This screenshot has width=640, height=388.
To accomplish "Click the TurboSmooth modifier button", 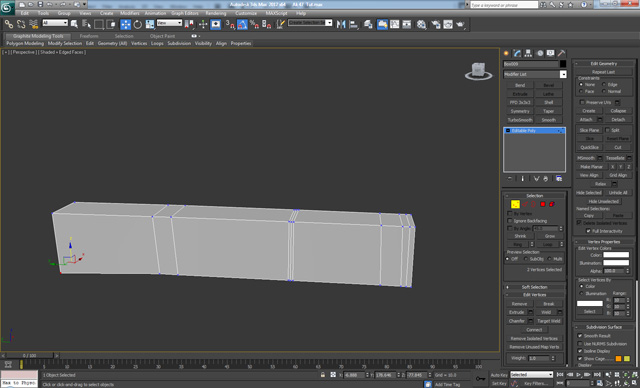I will (520, 120).
